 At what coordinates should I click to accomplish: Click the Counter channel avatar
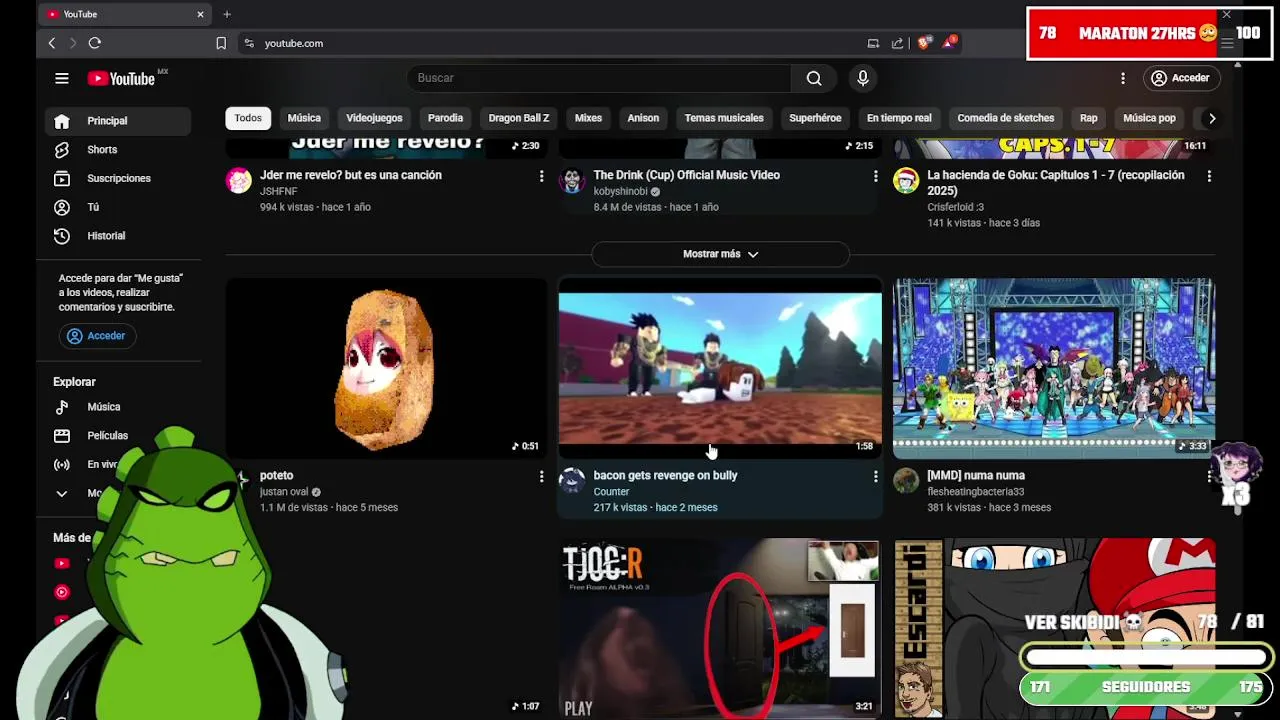click(x=572, y=481)
